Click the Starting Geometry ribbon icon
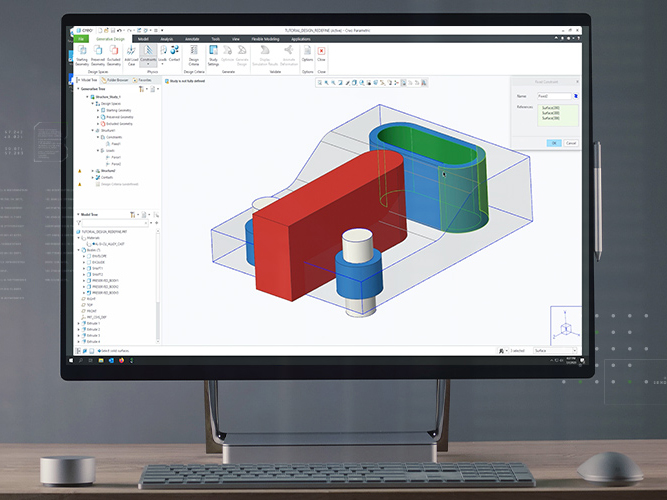Image resolution: width=667 pixels, height=500 pixels. 82,52
